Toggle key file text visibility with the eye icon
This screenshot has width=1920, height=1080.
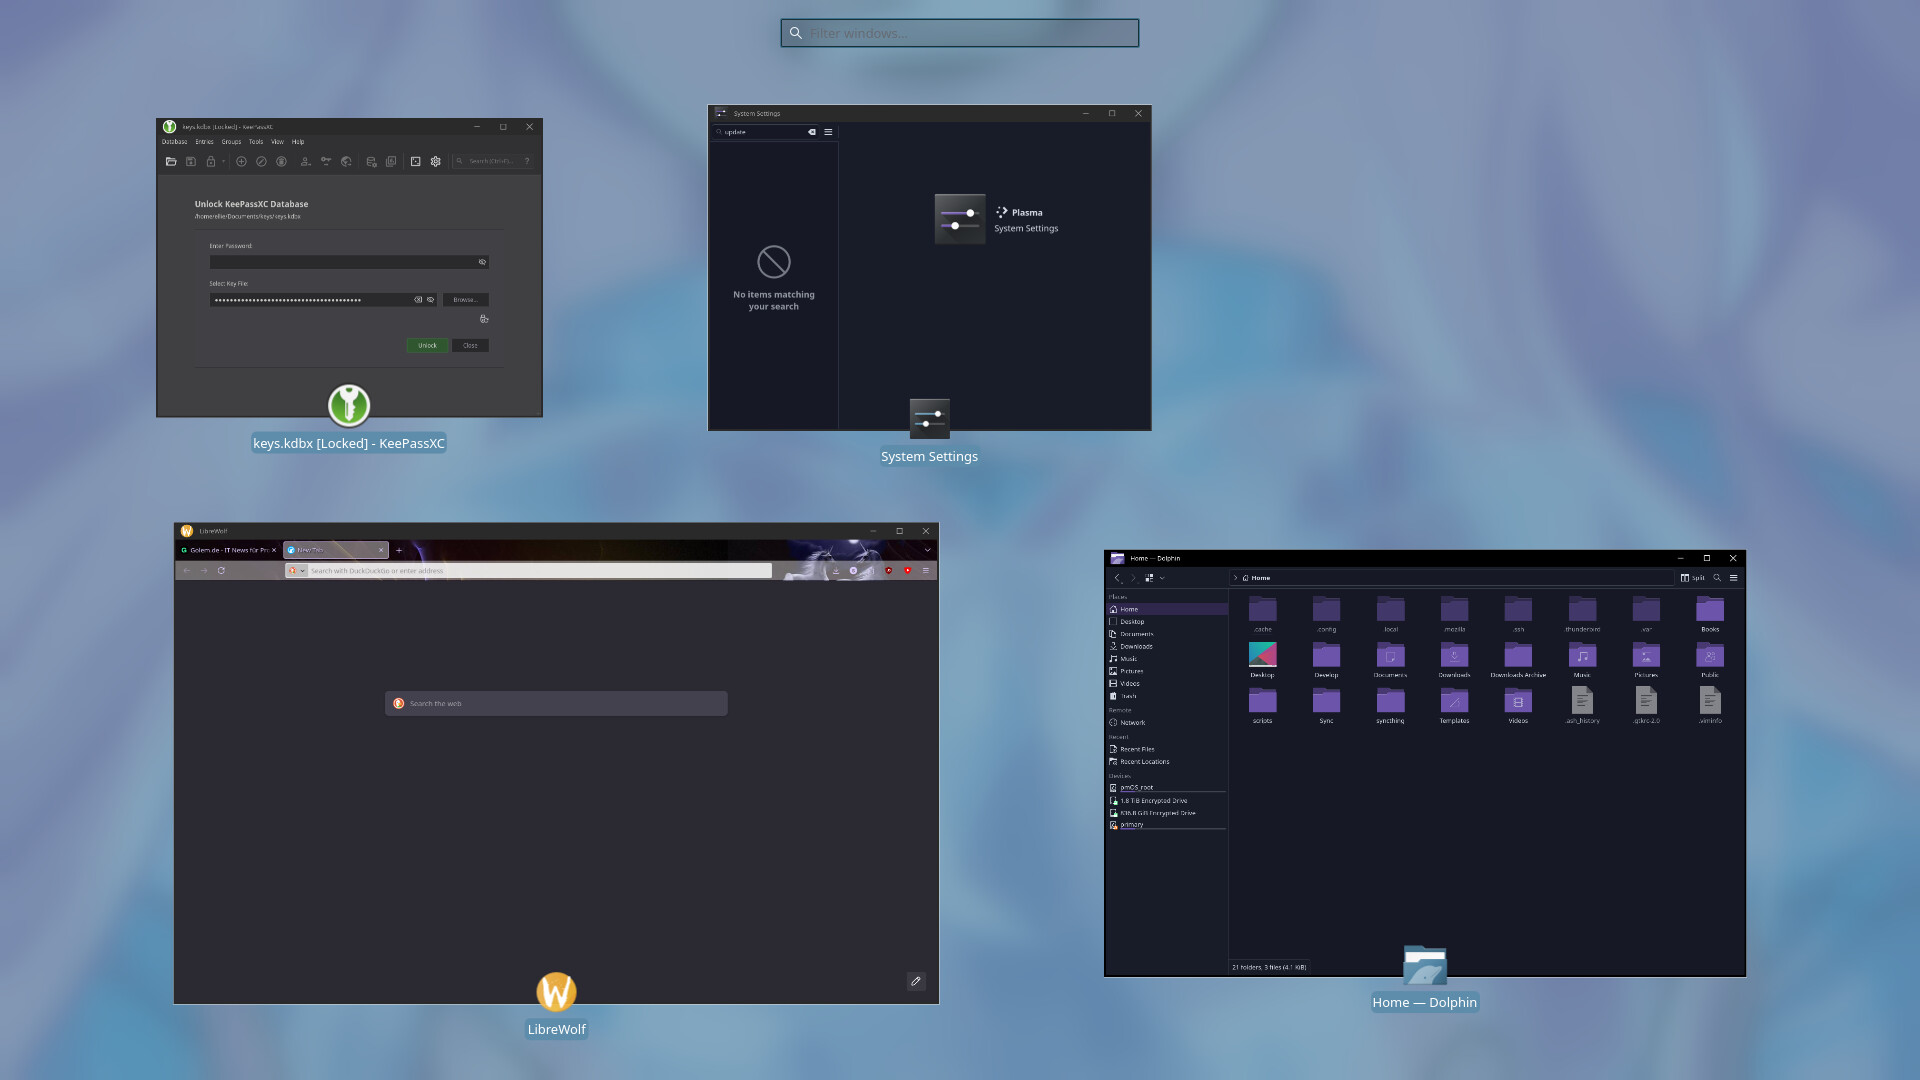(x=430, y=299)
